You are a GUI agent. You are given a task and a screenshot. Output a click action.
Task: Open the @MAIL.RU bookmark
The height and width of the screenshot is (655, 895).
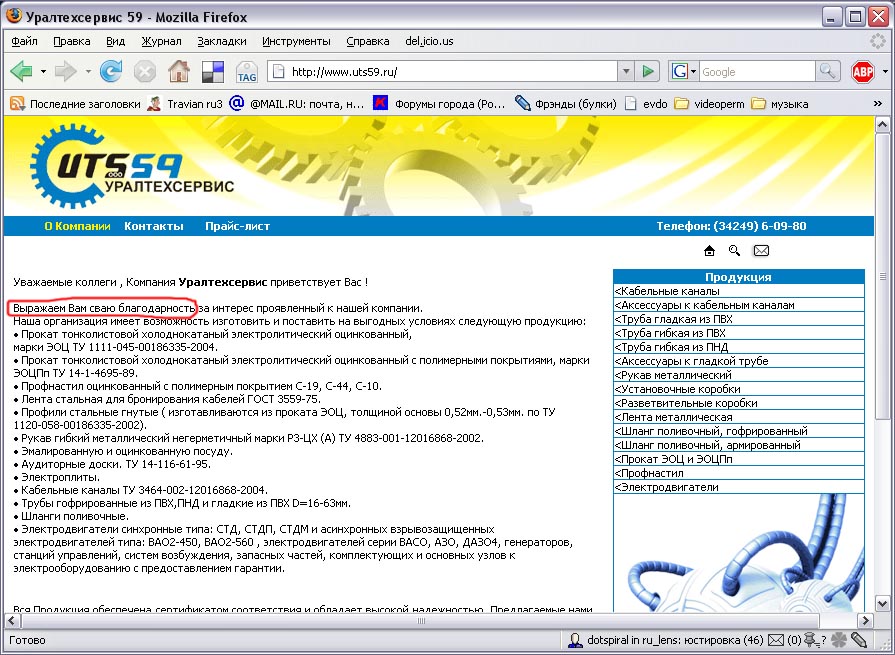click(x=296, y=104)
